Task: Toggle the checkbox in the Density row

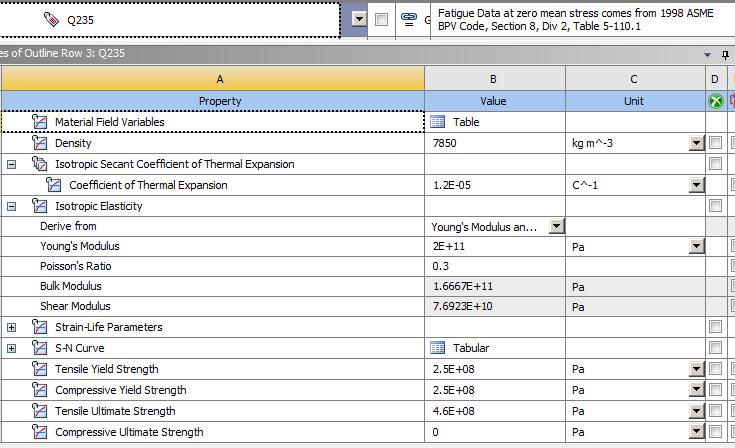Action: pos(715,143)
